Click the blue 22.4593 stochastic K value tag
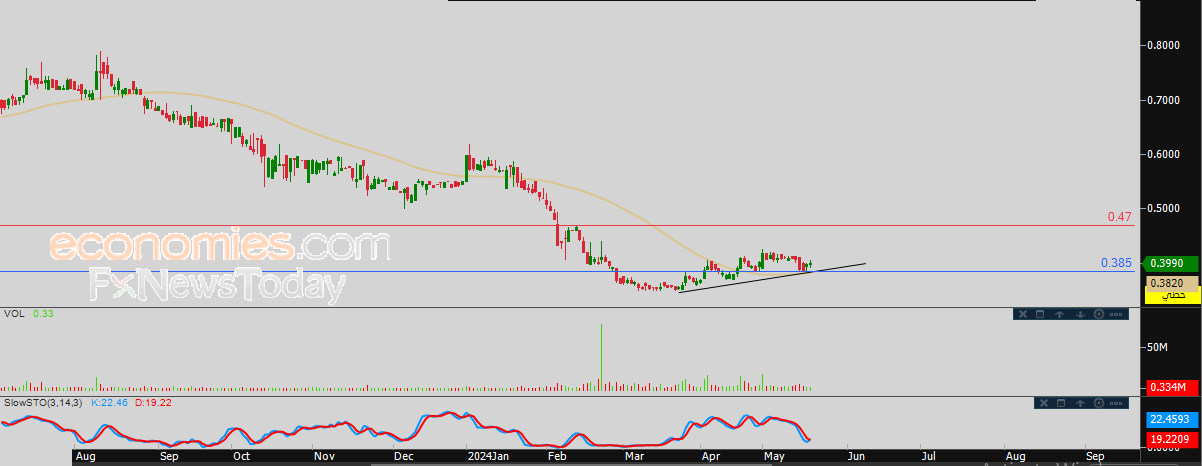The width and height of the screenshot is (1202, 466). [x=1167, y=420]
